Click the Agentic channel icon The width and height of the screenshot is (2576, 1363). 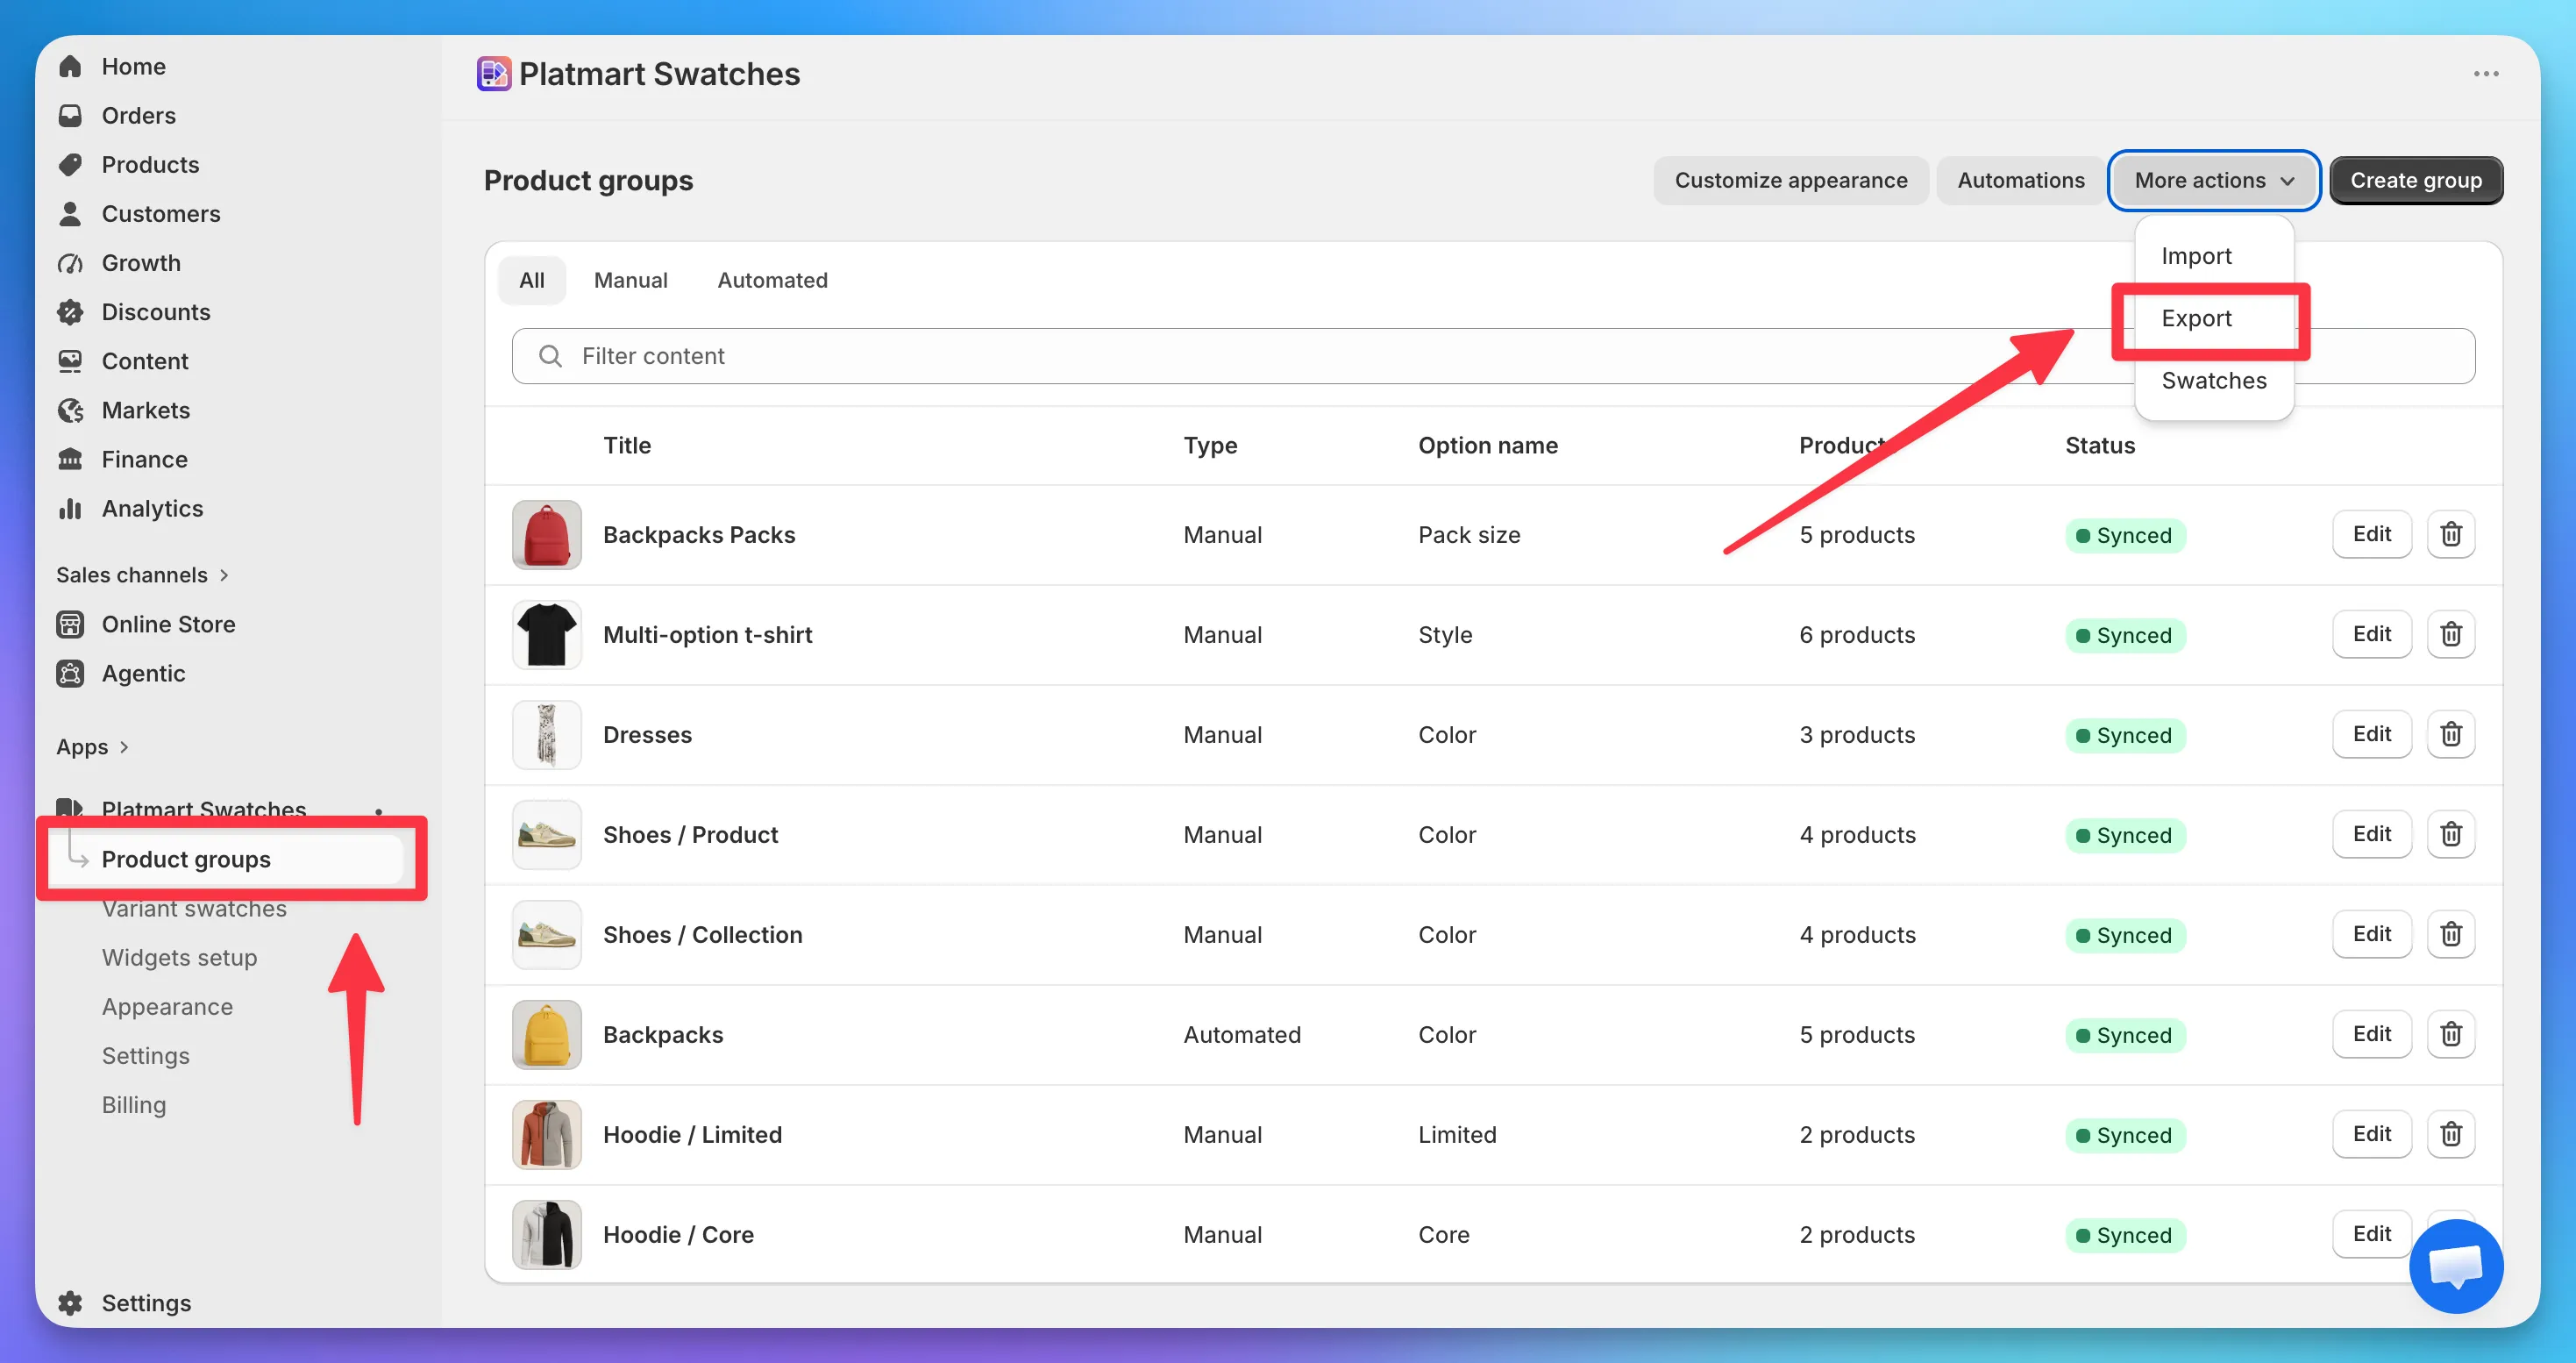[x=70, y=672]
